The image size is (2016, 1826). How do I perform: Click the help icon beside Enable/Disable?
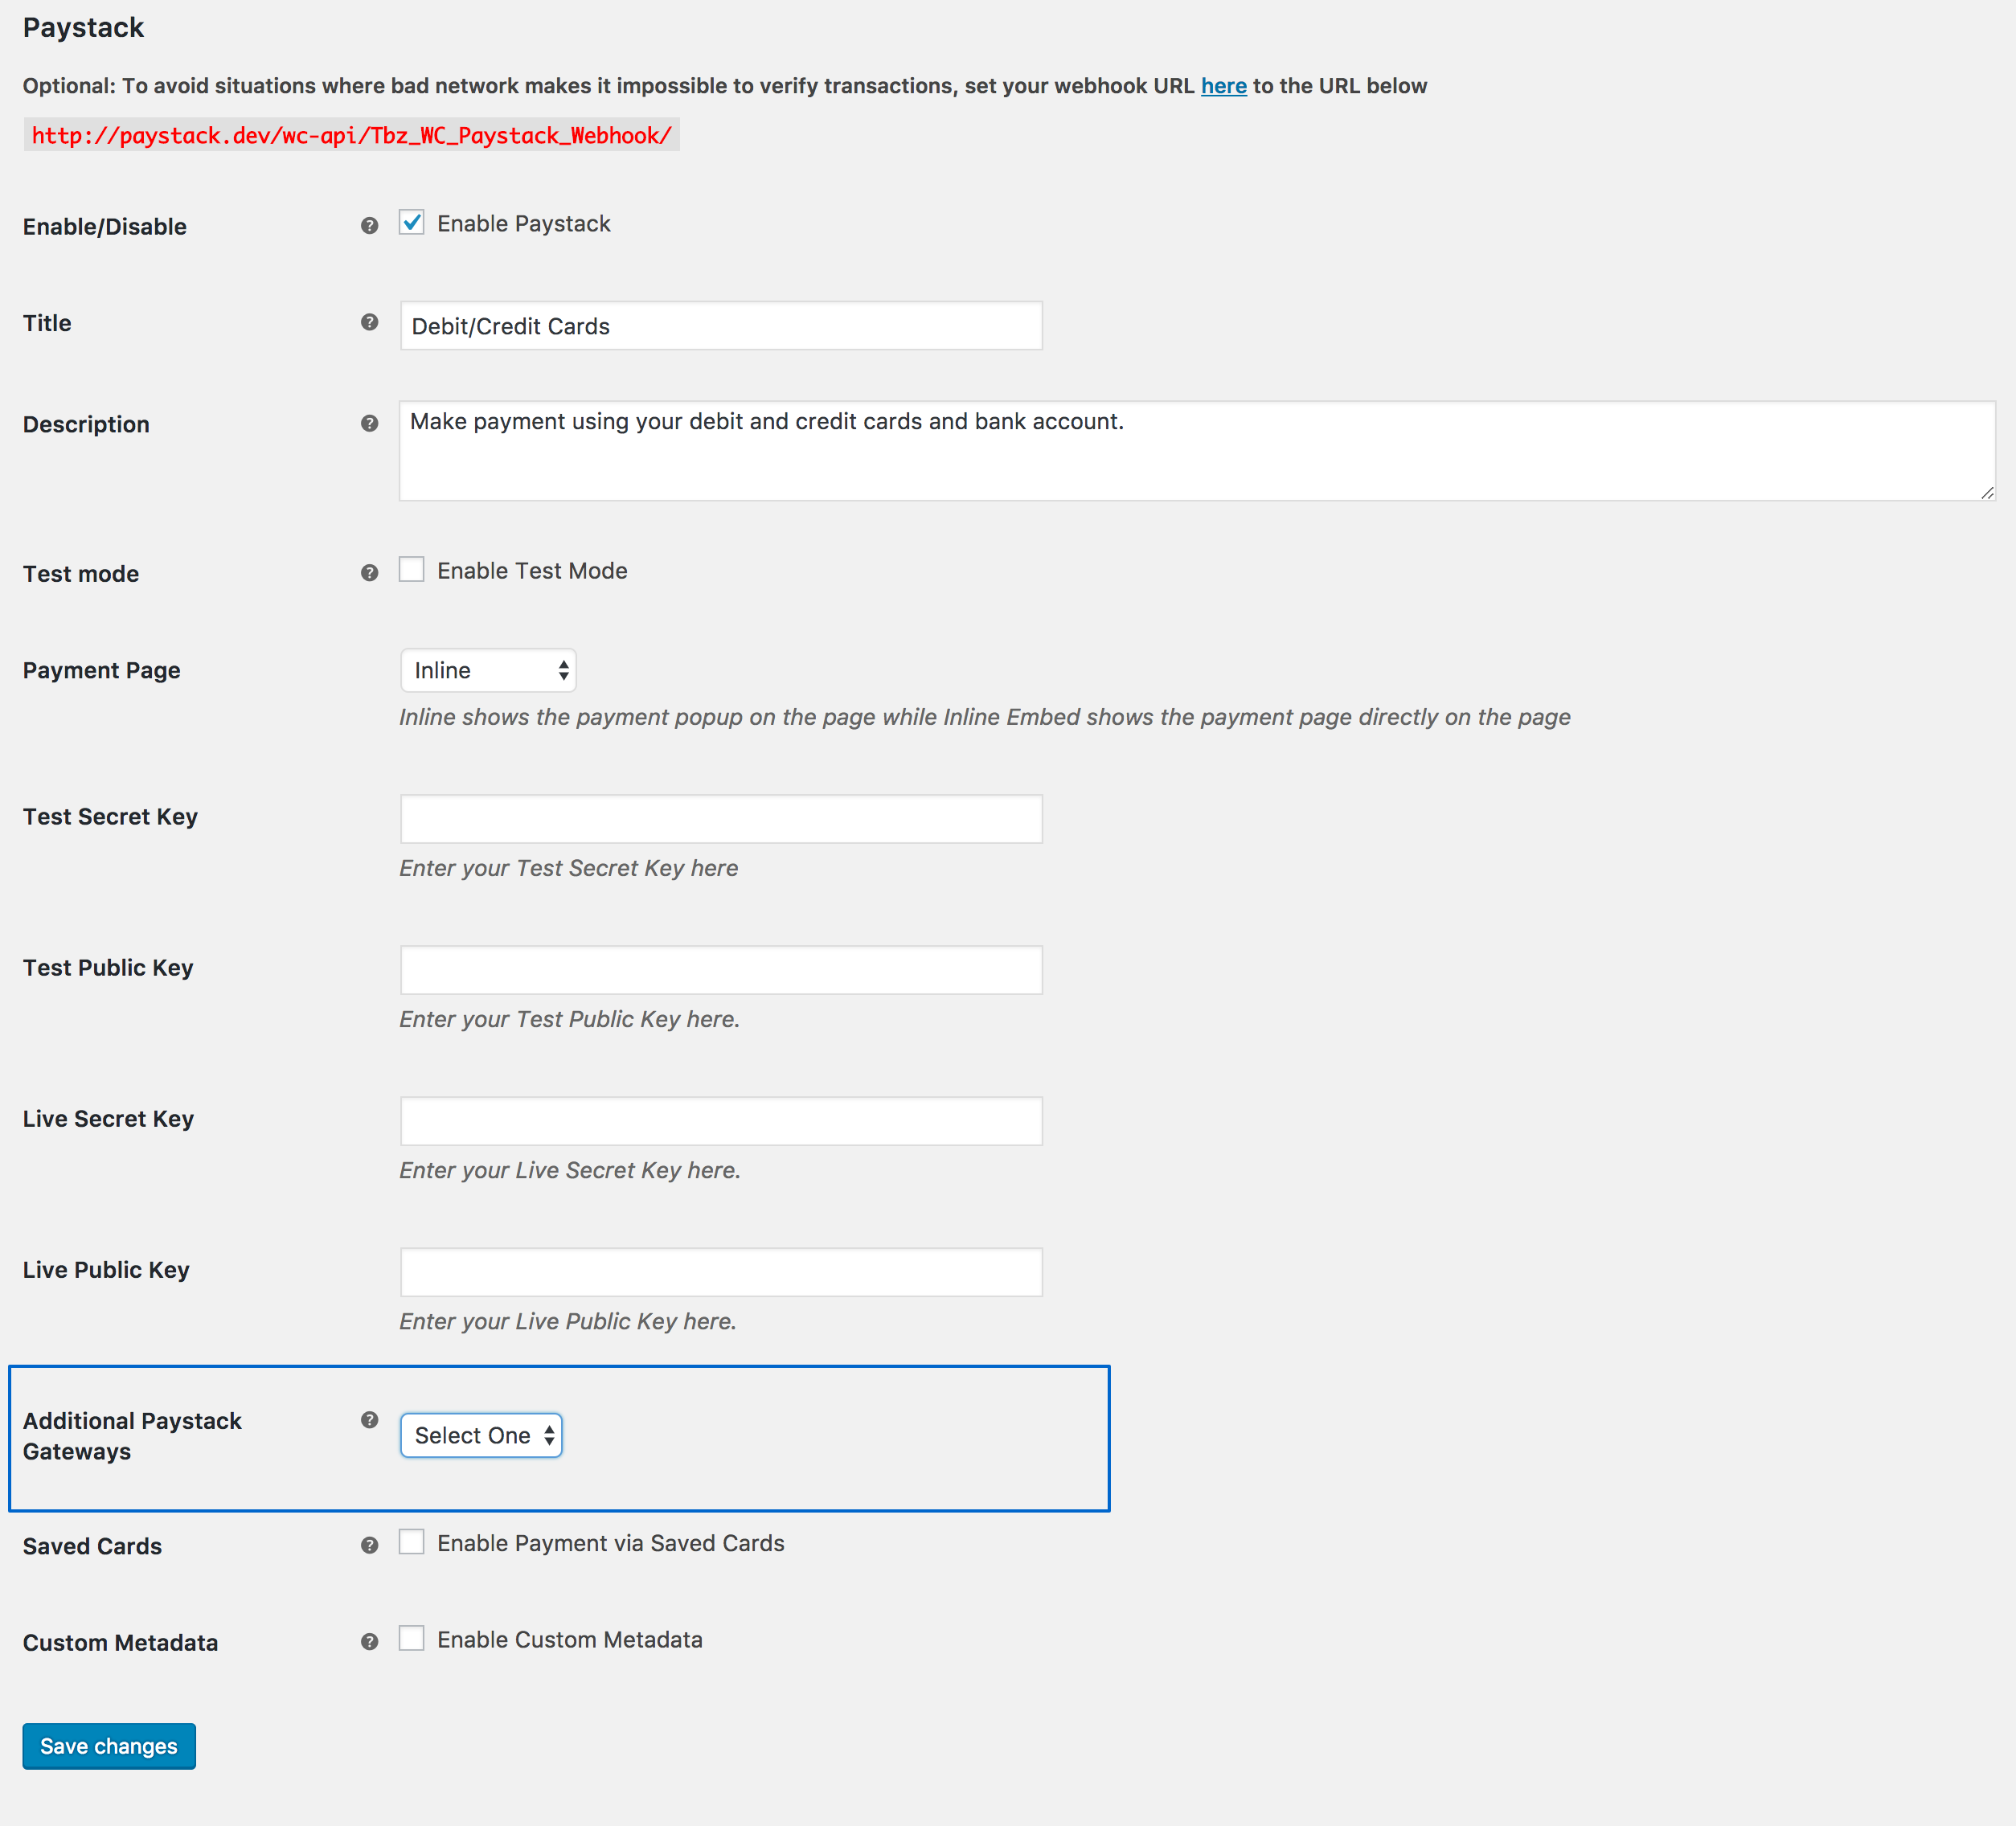tap(370, 224)
